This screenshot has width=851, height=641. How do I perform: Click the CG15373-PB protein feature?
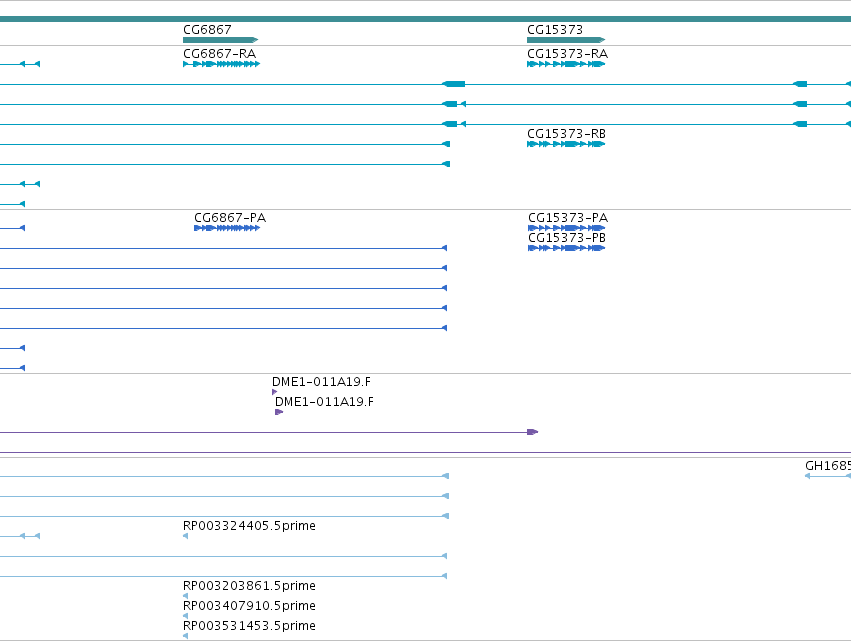coord(566,248)
